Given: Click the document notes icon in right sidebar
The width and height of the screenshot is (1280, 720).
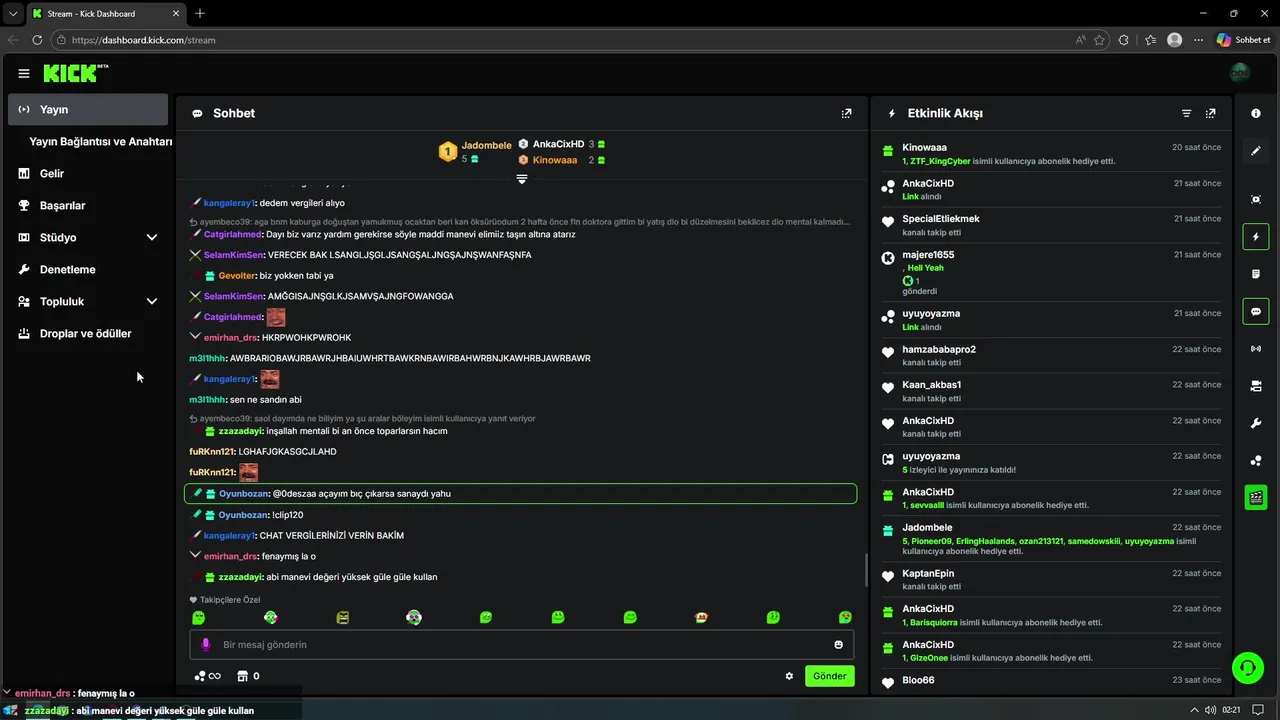Looking at the screenshot, I should coord(1256,274).
